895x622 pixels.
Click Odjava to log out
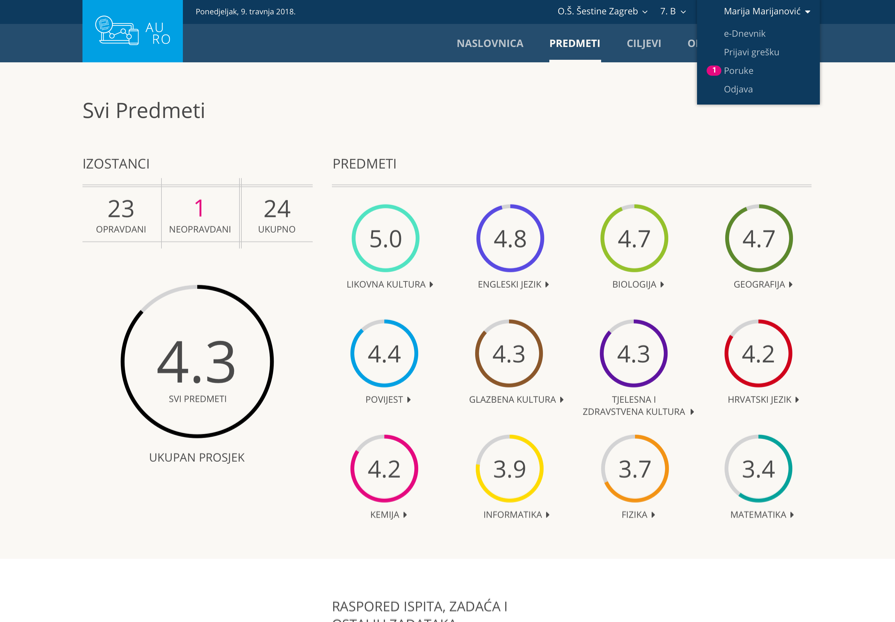pos(738,89)
